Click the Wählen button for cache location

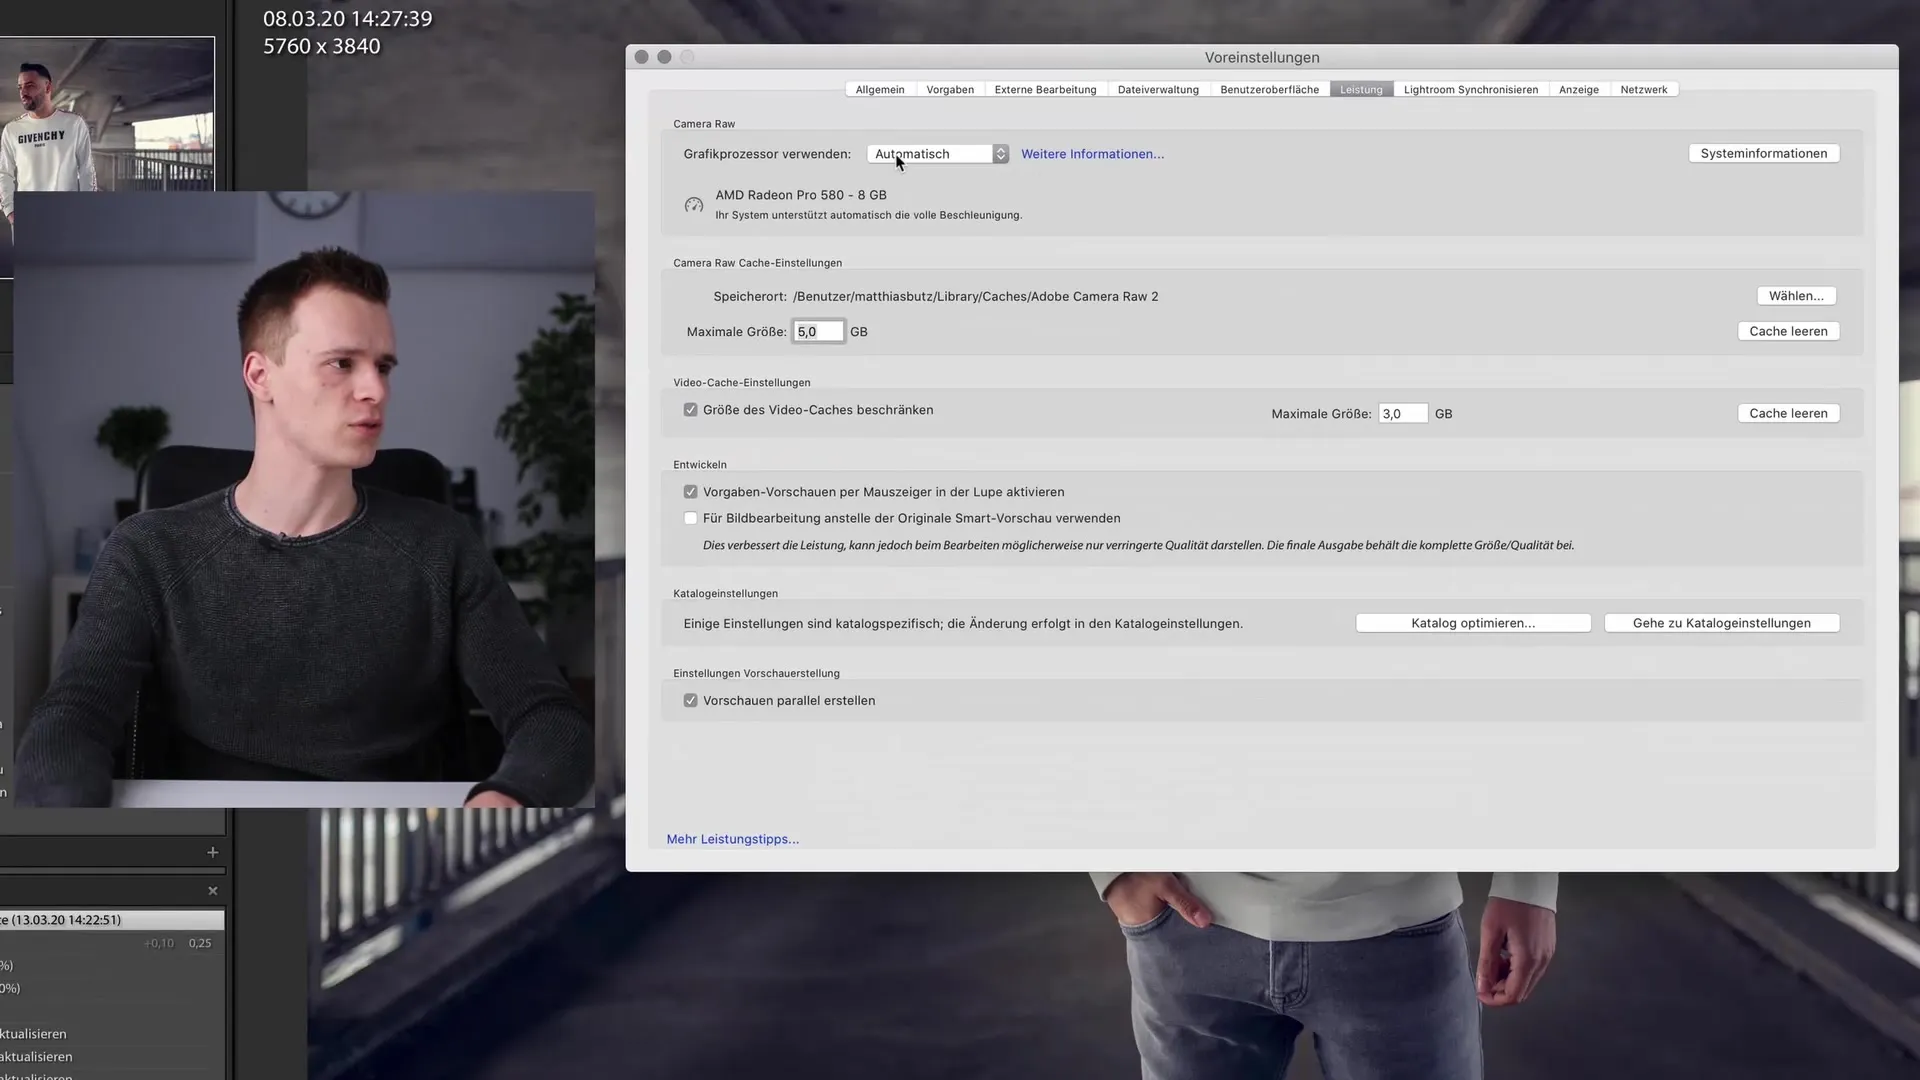point(1796,296)
